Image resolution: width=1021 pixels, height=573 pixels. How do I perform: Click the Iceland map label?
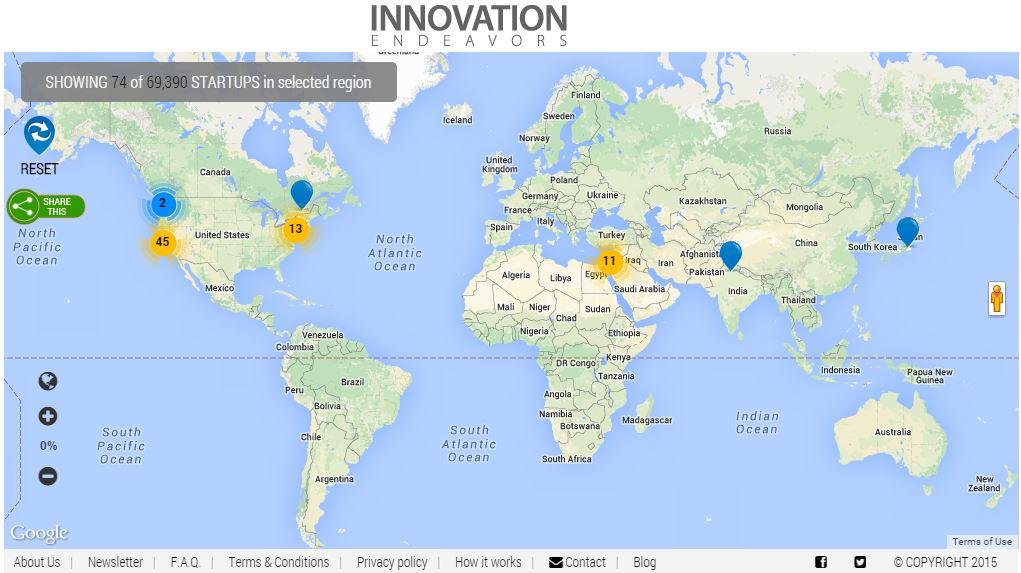coord(458,120)
